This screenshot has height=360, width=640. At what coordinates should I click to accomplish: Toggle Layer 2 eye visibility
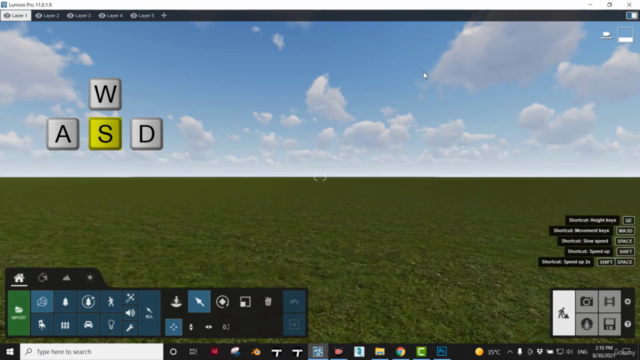[39, 16]
